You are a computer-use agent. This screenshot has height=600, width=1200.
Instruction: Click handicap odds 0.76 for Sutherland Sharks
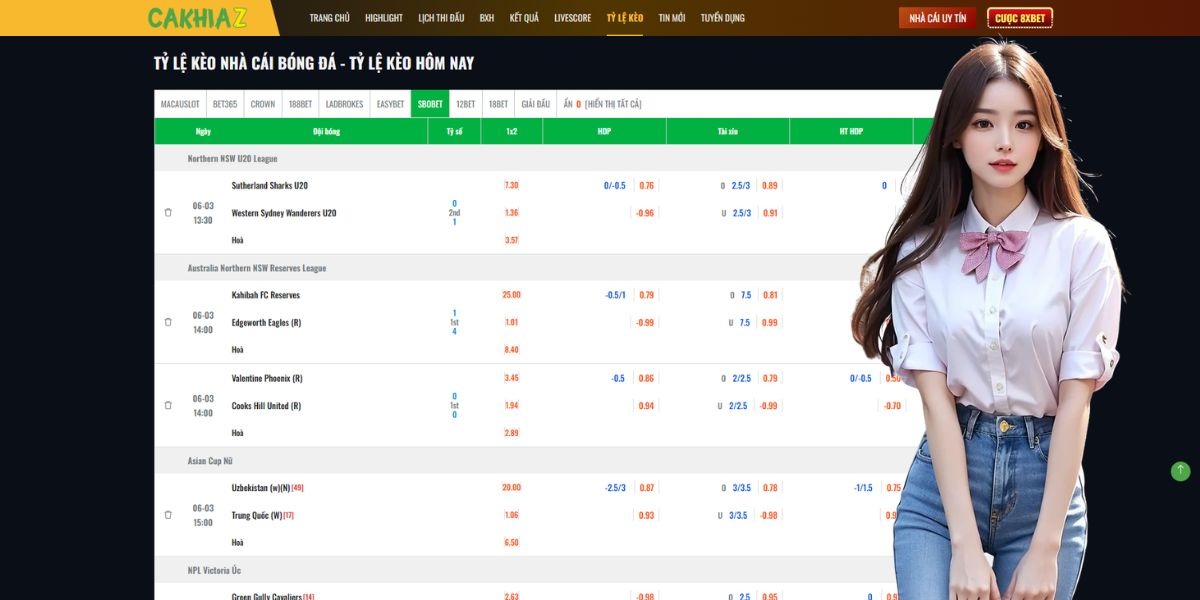647,185
